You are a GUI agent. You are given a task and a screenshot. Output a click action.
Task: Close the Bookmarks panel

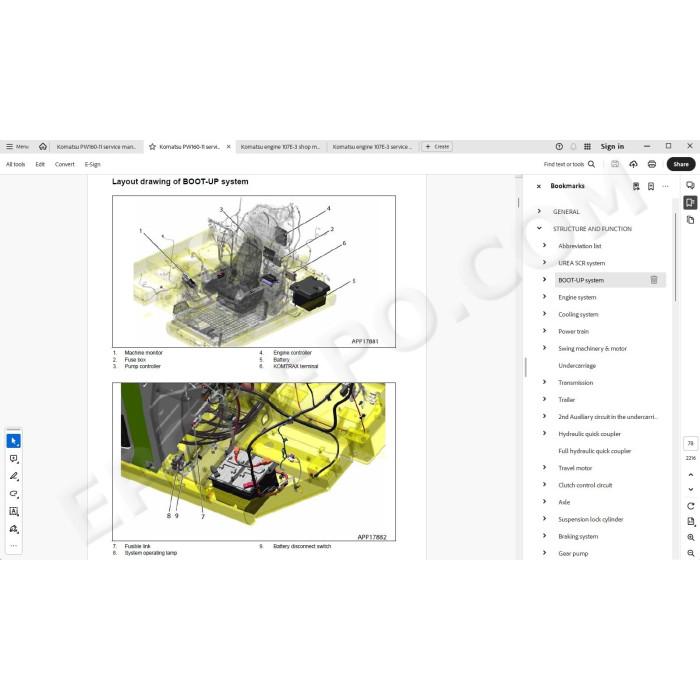(x=539, y=186)
